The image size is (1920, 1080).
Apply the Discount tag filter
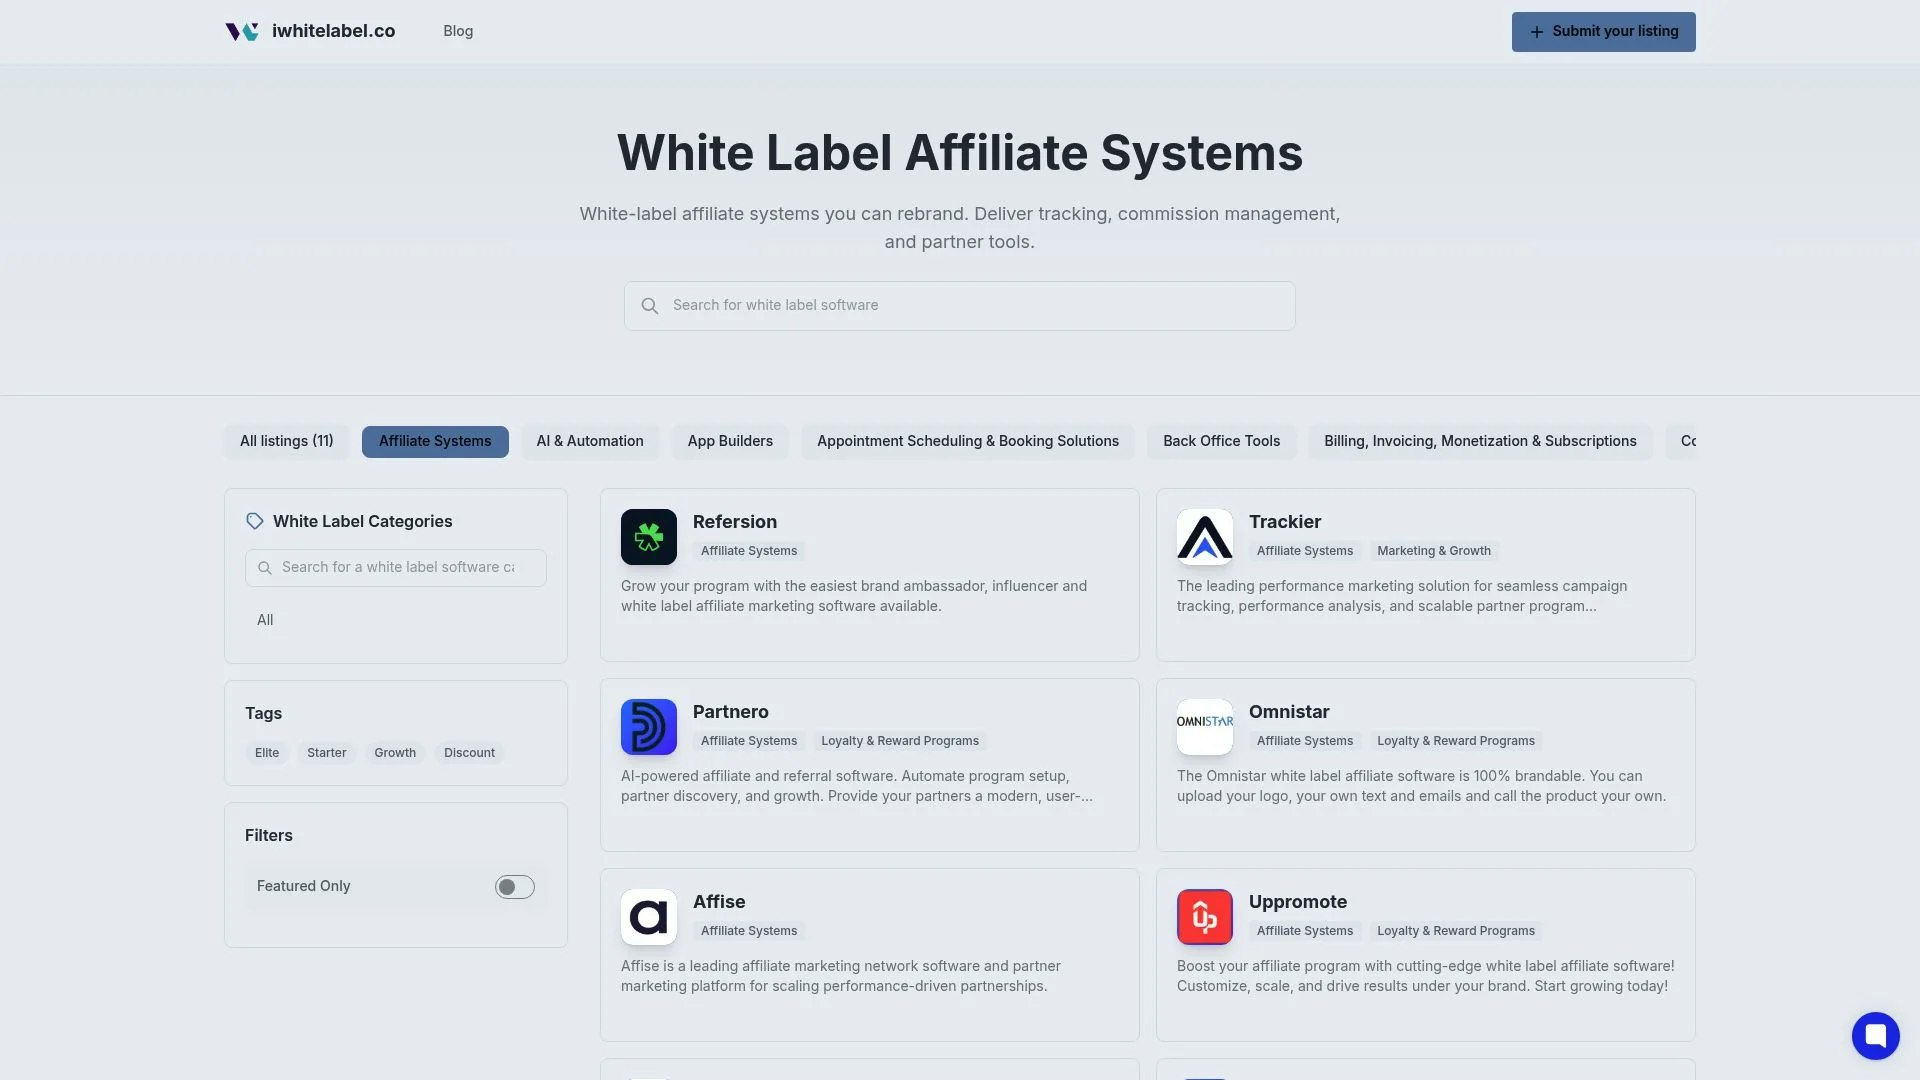point(468,752)
